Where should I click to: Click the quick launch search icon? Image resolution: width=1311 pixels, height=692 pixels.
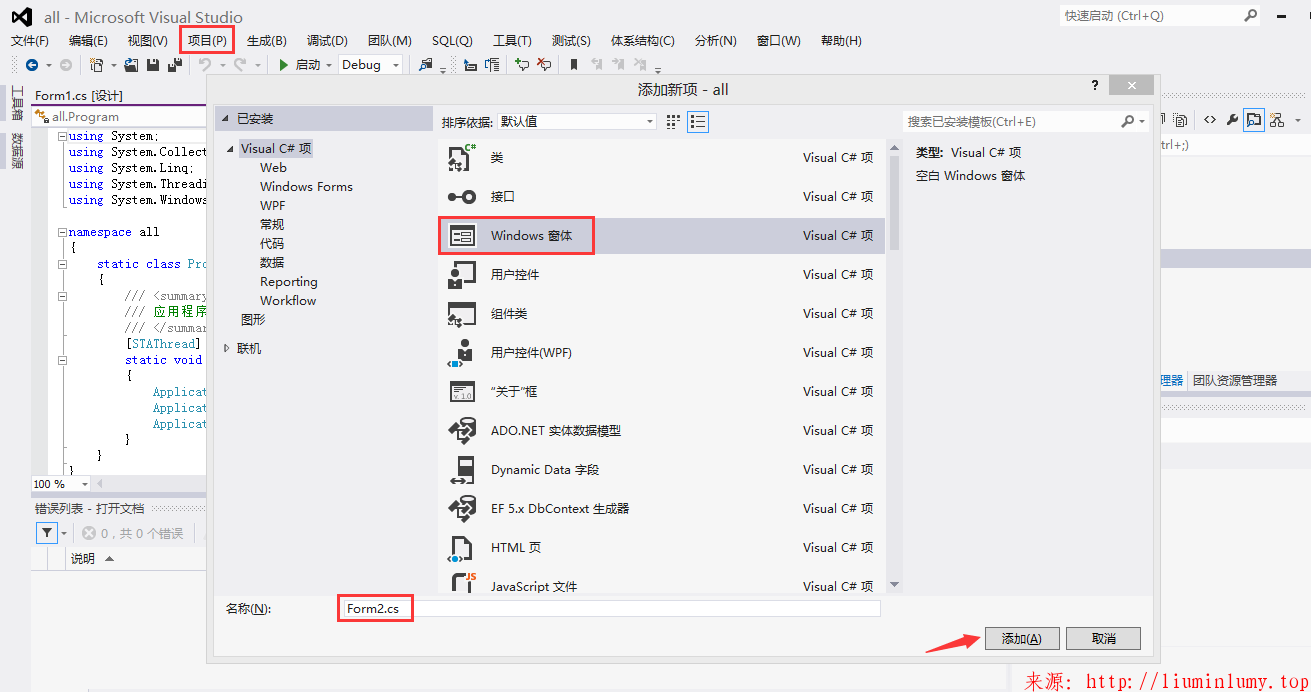click(x=1250, y=16)
